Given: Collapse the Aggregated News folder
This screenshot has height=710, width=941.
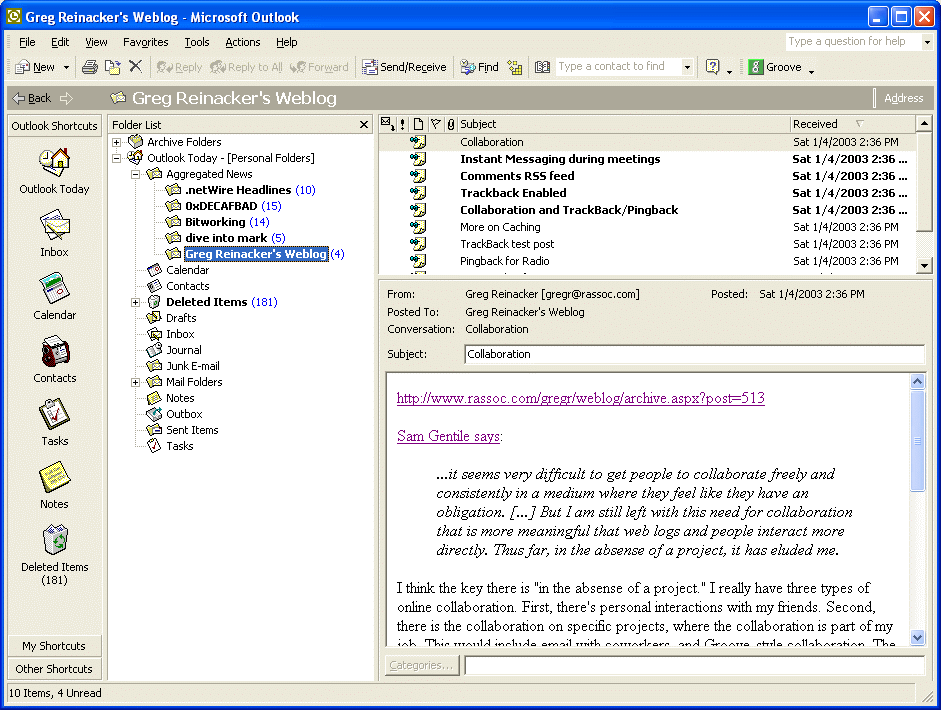Looking at the screenshot, I should tap(136, 174).
